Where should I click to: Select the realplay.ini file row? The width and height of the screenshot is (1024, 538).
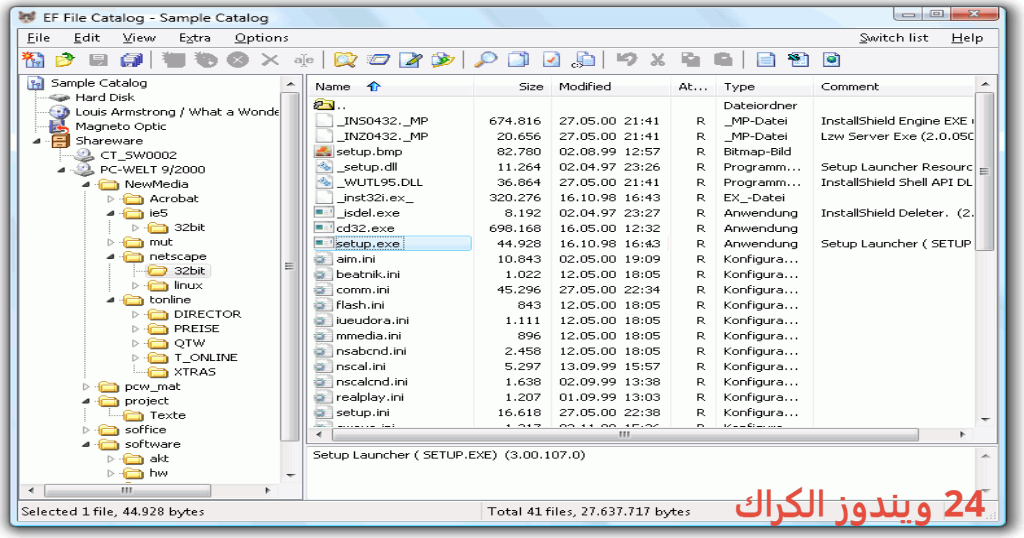(643, 397)
